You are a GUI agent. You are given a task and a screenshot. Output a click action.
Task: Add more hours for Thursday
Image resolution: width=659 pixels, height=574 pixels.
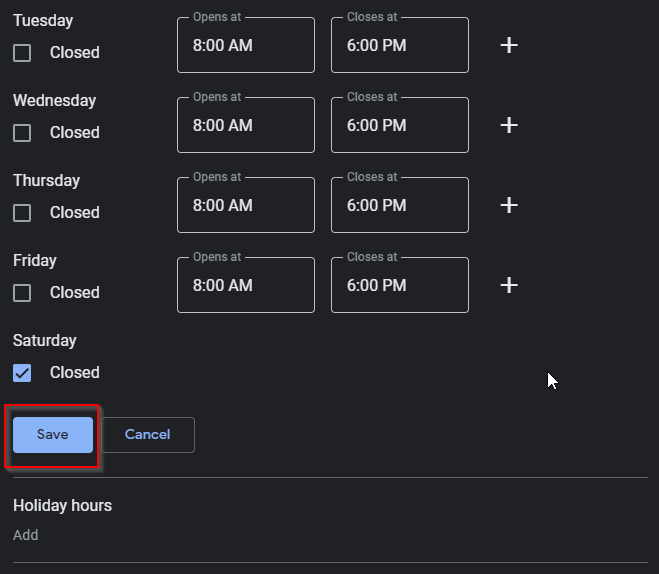(x=509, y=205)
